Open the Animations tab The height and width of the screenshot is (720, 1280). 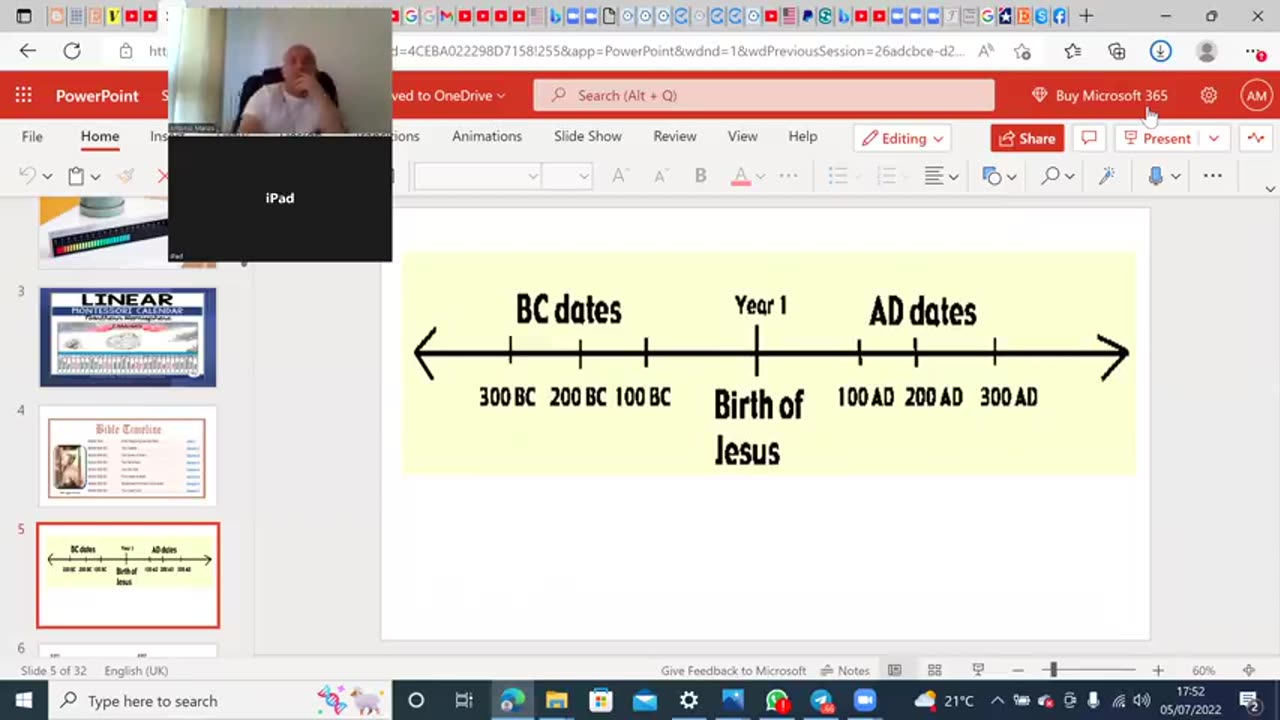point(487,136)
